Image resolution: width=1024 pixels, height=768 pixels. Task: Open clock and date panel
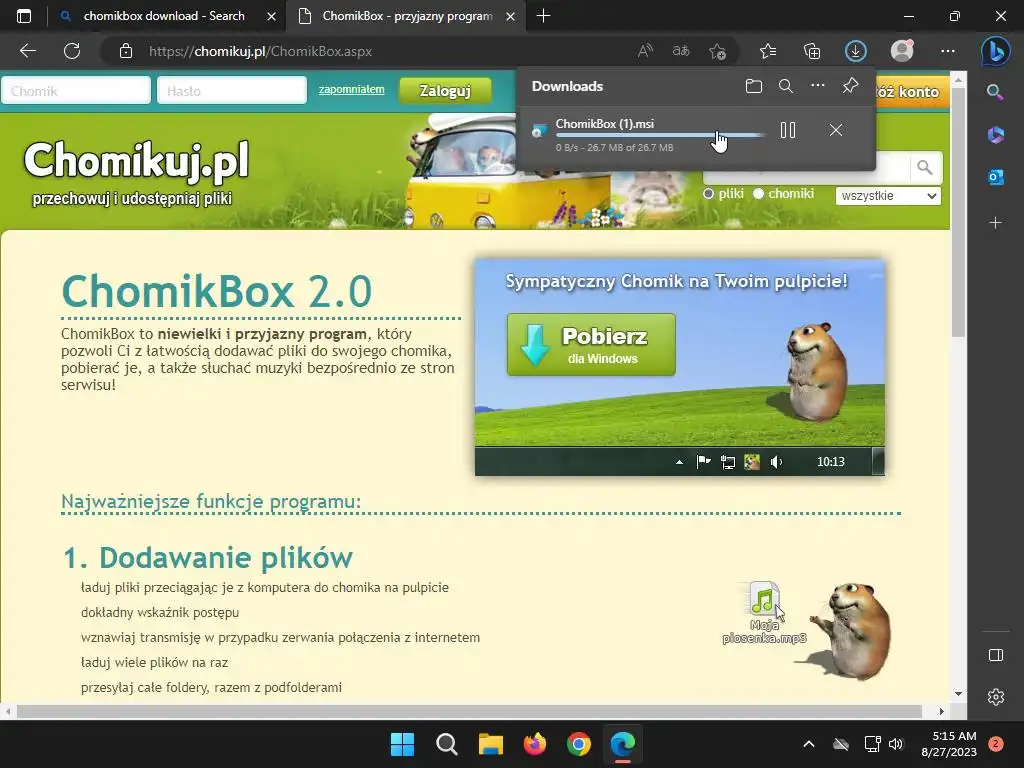tap(949, 744)
